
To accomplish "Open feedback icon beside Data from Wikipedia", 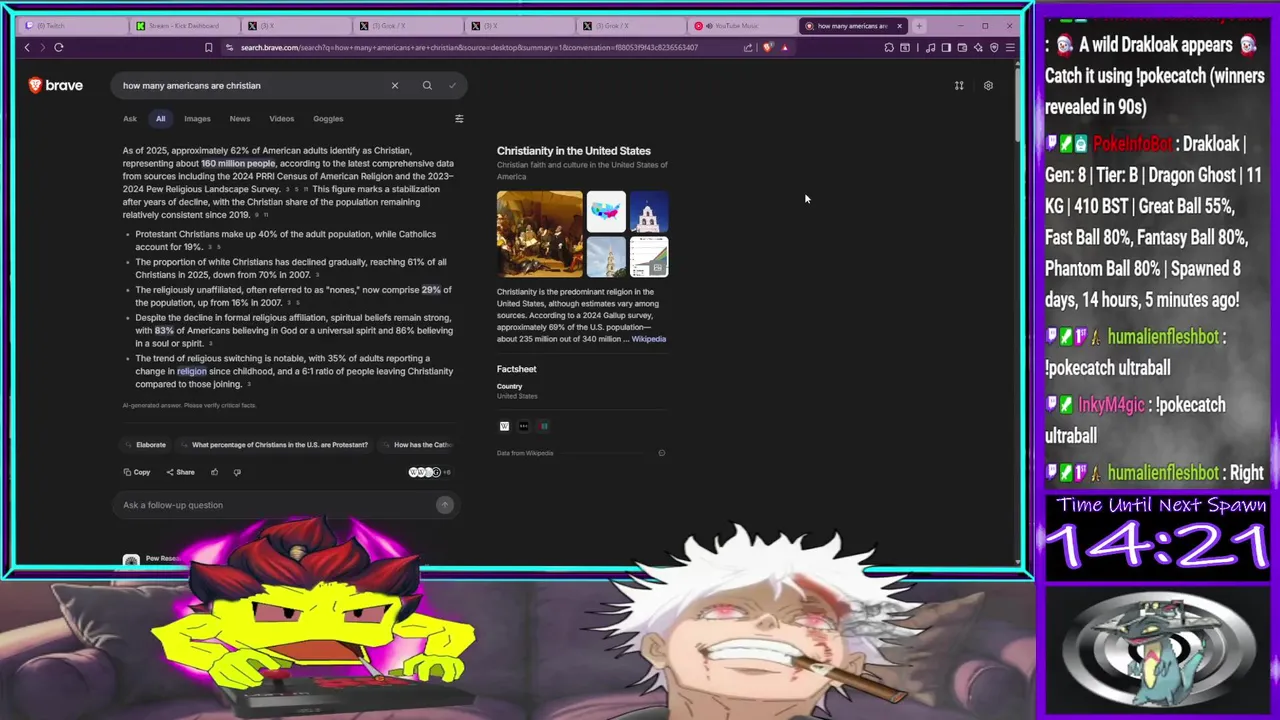I will click(661, 453).
